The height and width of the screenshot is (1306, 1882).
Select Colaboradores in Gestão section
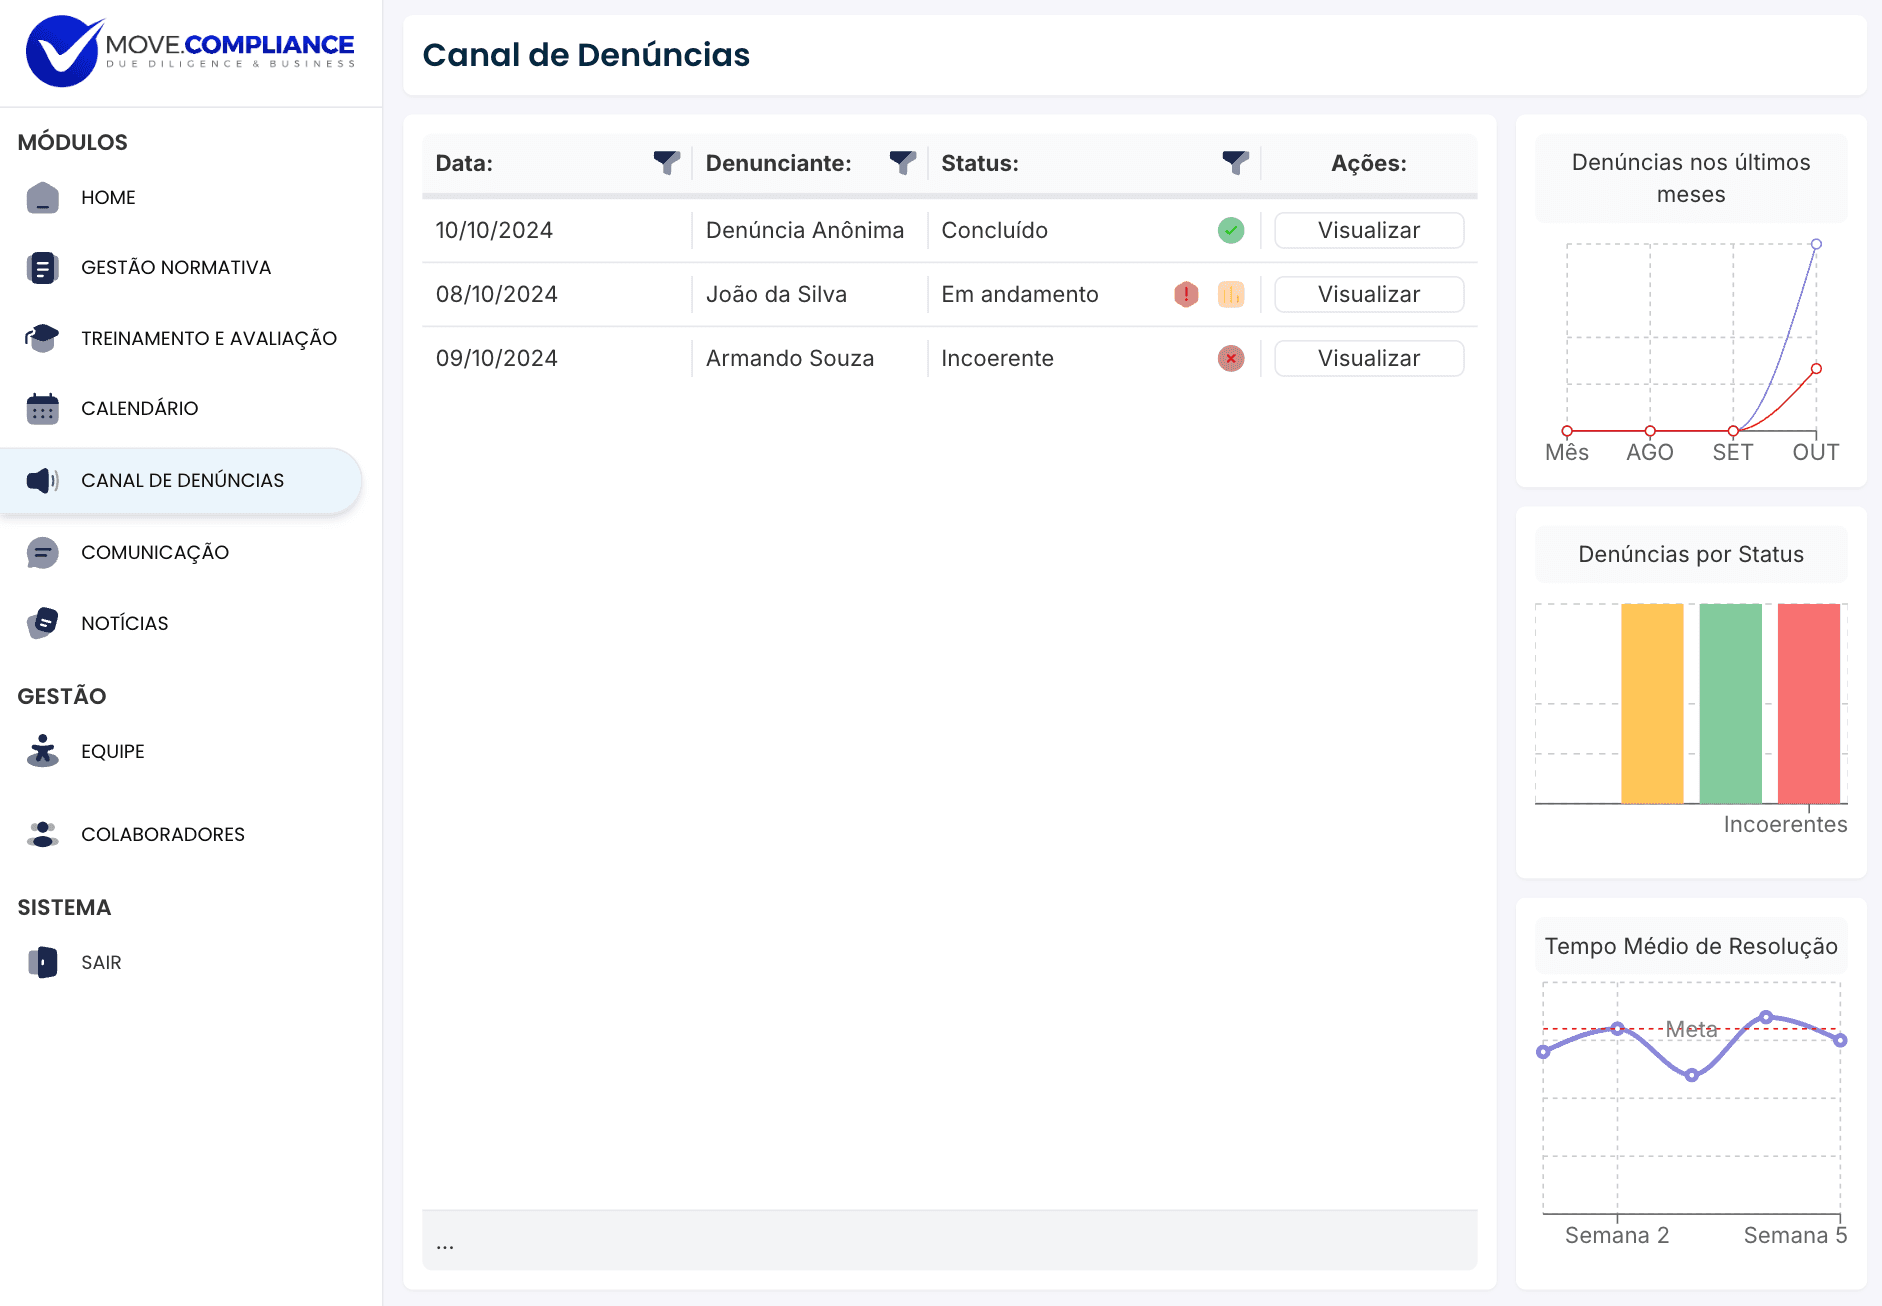163,835
